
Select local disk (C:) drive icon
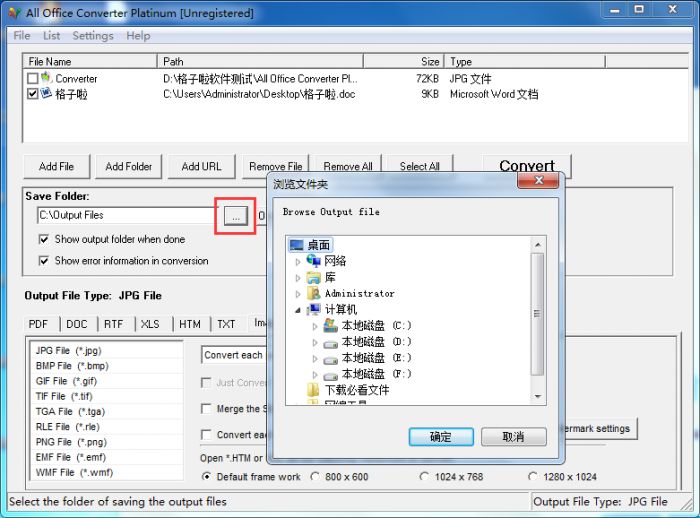pyautogui.click(x=331, y=325)
